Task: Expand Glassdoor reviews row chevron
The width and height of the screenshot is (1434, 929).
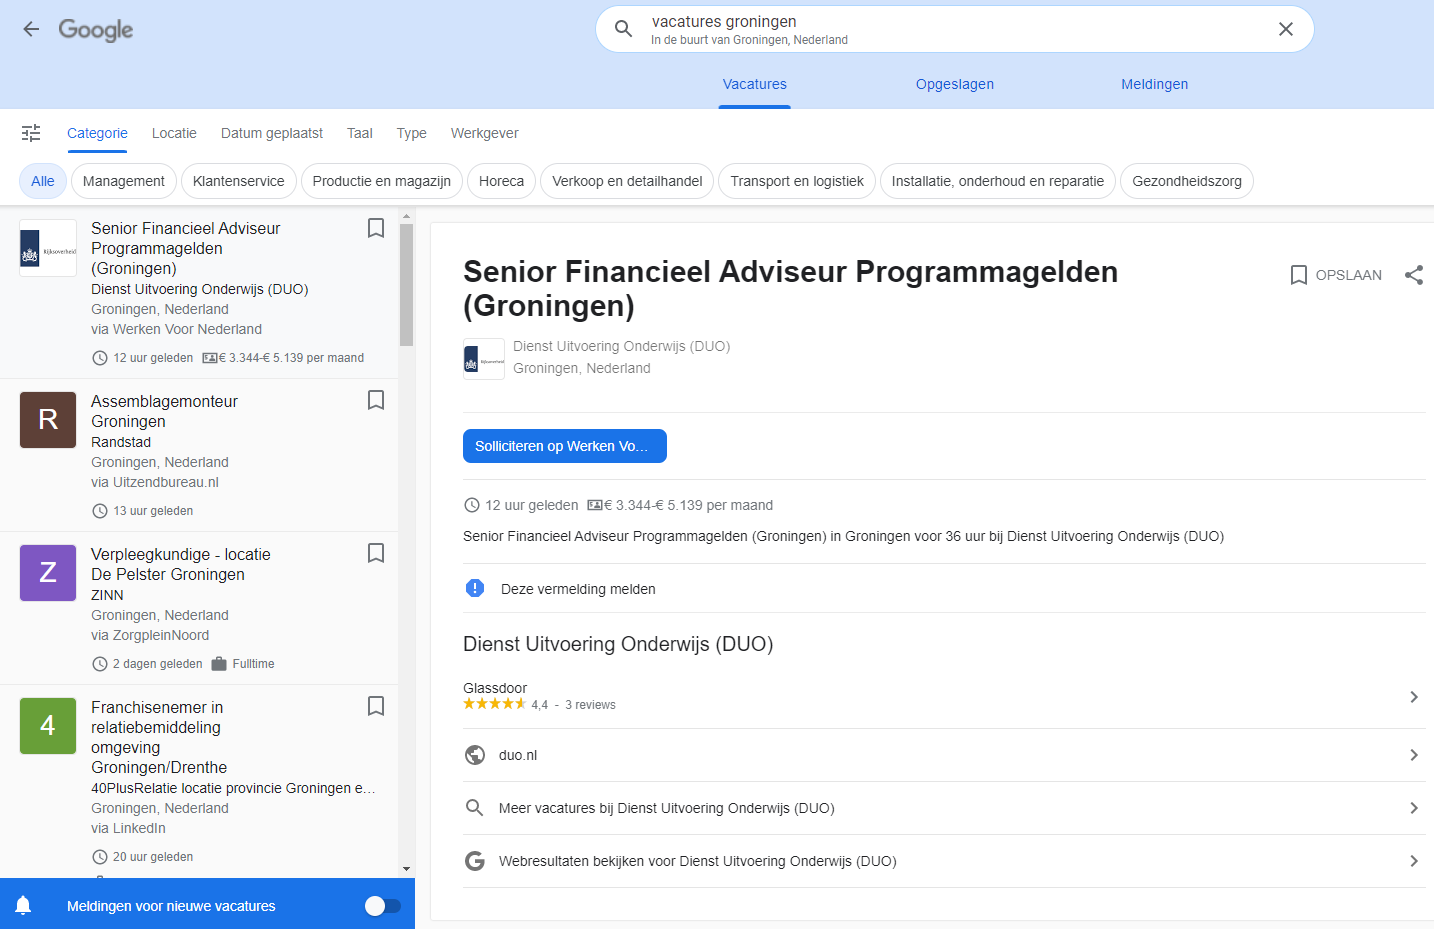Action: pos(1414,697)
